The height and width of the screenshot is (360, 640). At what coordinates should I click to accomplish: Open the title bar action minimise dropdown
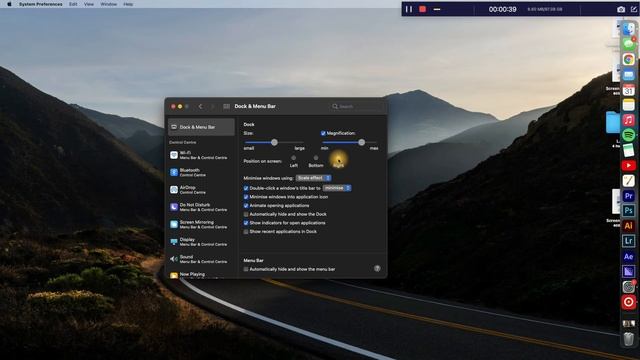(337, 188)
